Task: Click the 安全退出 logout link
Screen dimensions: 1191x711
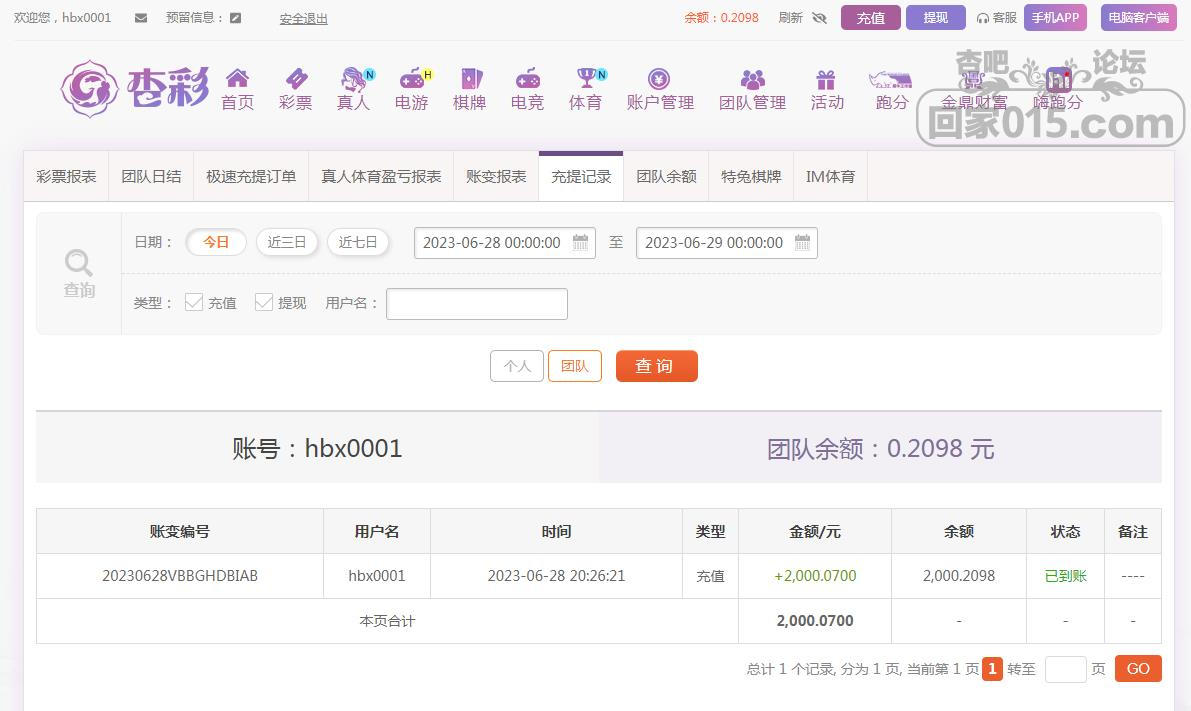Action: [303, 18]
